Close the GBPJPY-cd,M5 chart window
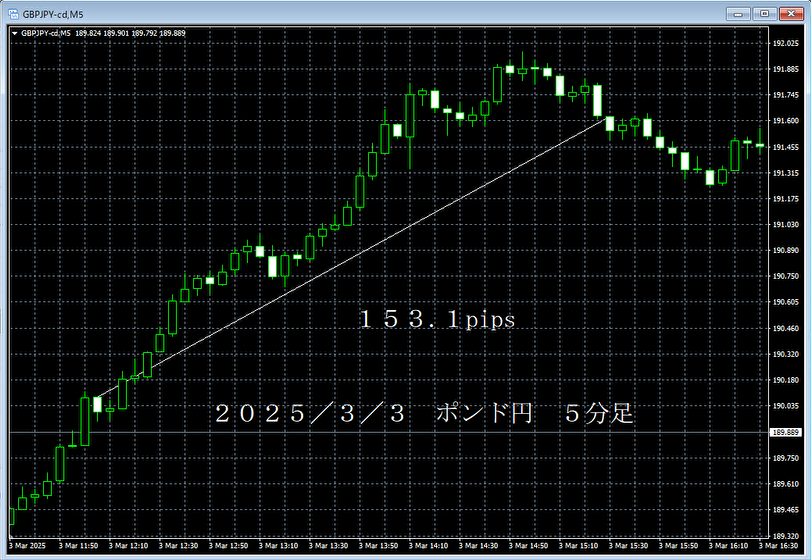The width and height of the screenshot is (811, 560). (x=790, y=13)
